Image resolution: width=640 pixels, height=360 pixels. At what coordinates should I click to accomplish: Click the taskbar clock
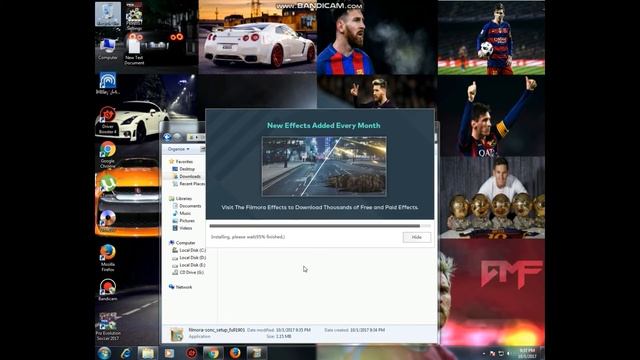click(x=527, y=353)
